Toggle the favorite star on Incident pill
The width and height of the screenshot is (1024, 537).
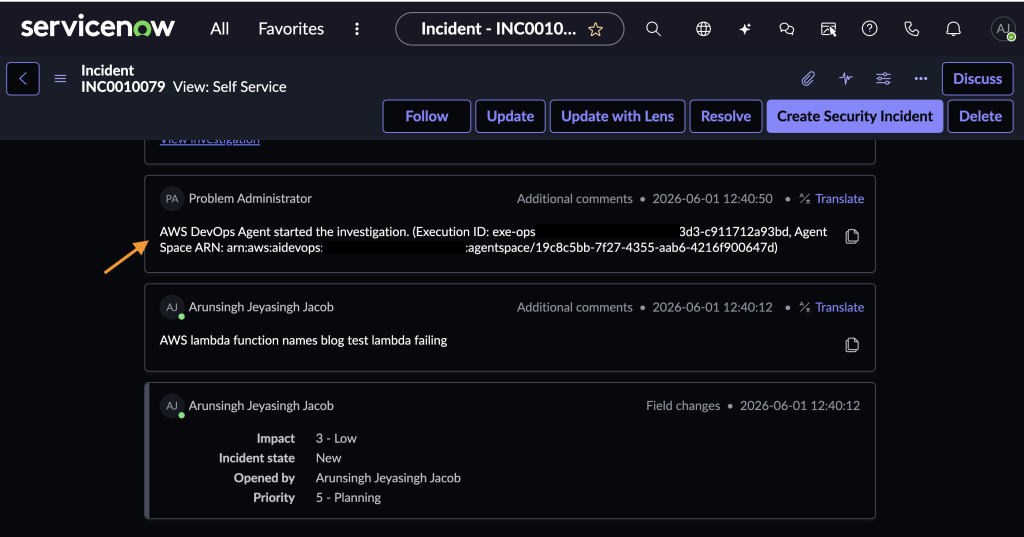point(595,29)
